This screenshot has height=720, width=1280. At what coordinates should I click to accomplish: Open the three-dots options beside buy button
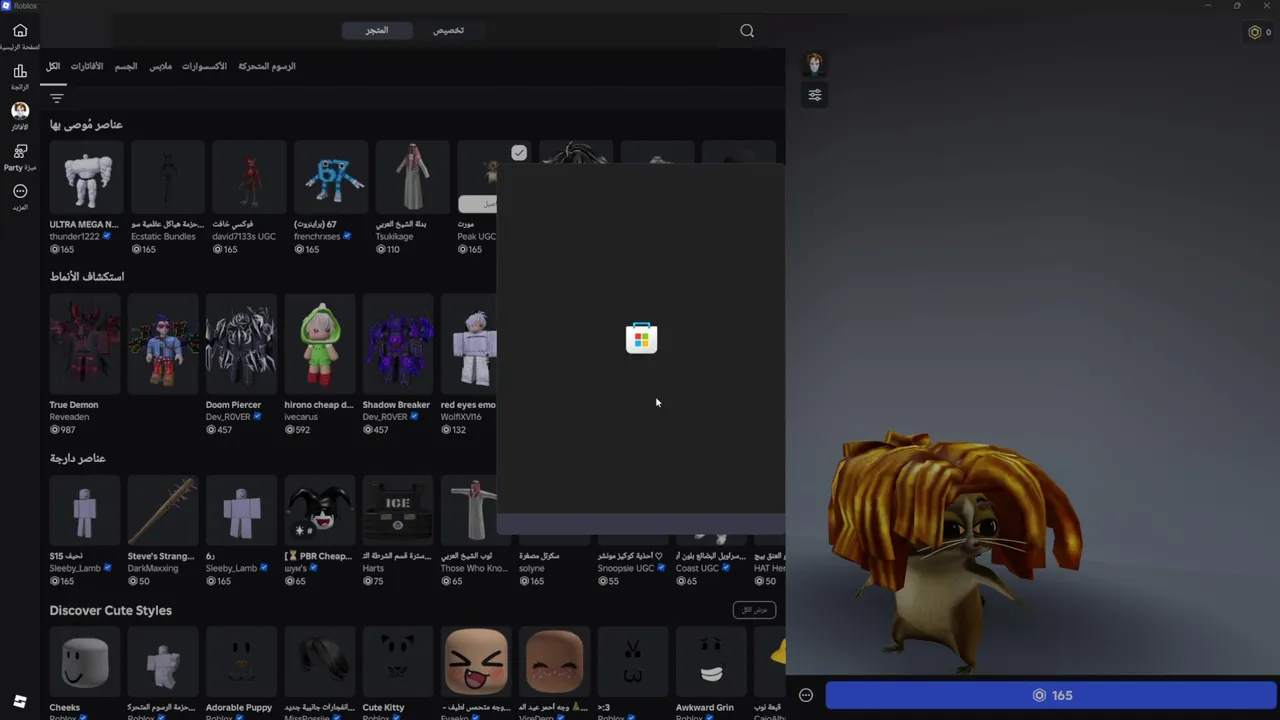pyautogui.click(x=806, y=695)
